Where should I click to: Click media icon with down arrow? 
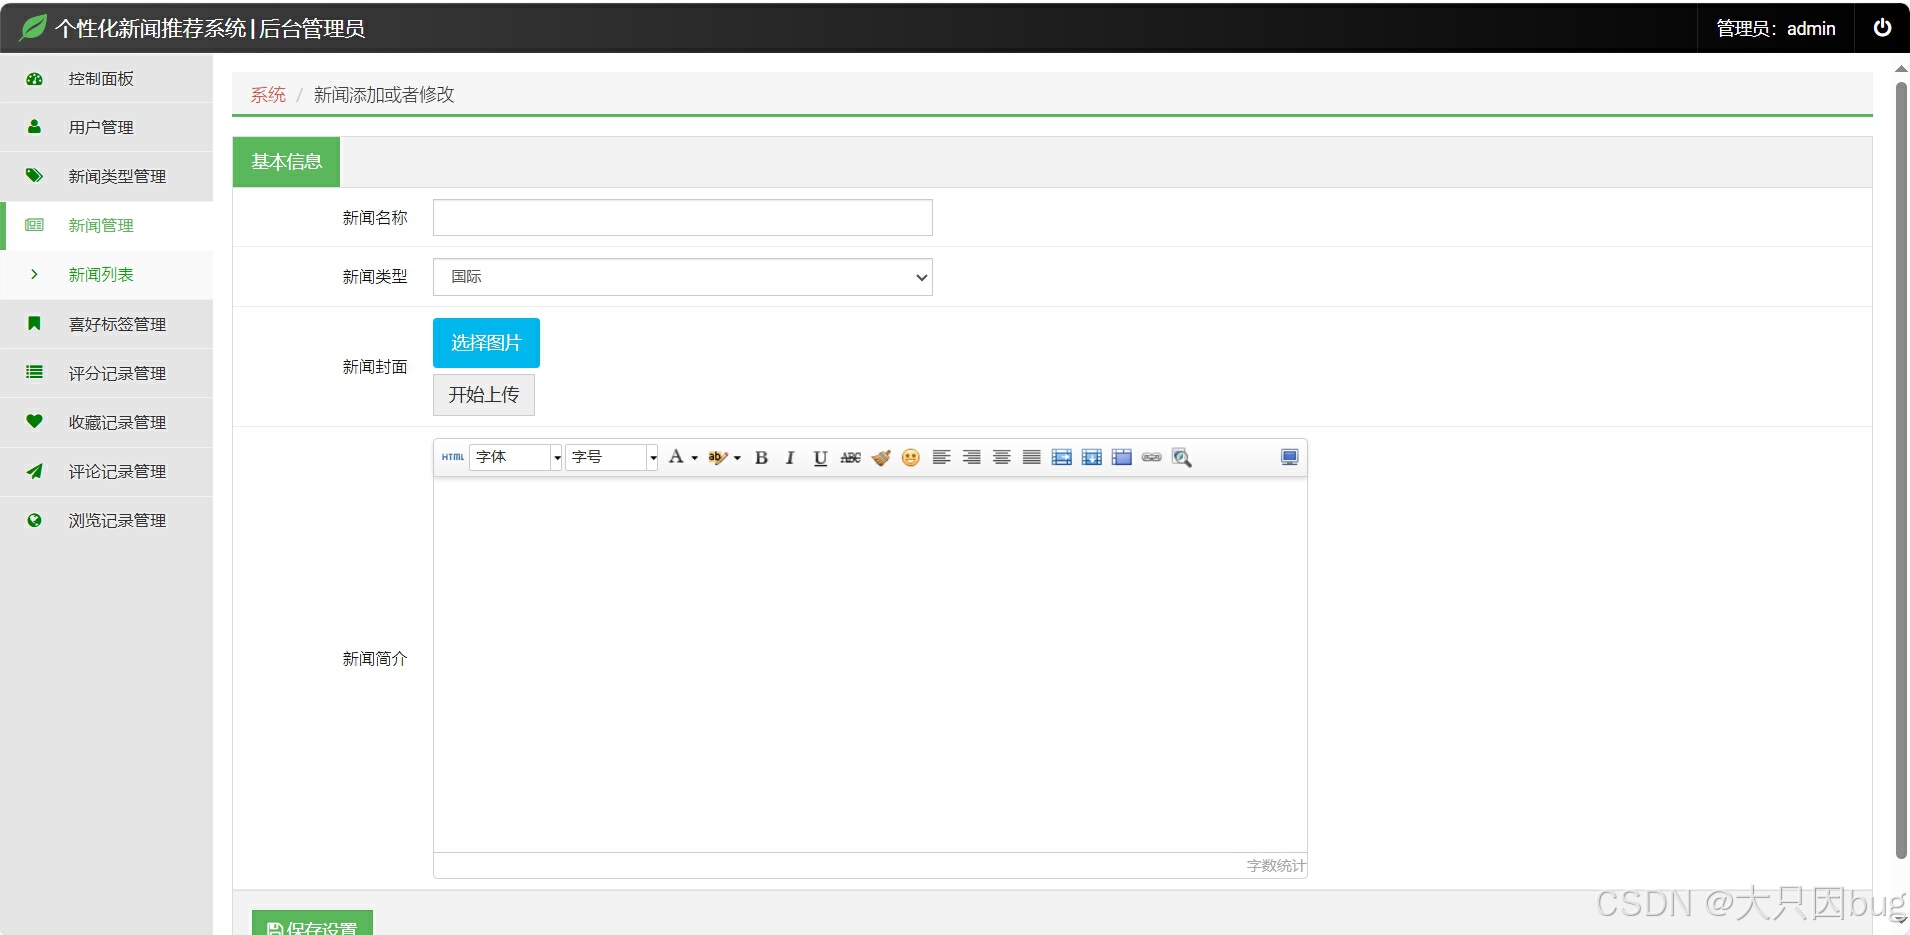(x=1091, y=457)
